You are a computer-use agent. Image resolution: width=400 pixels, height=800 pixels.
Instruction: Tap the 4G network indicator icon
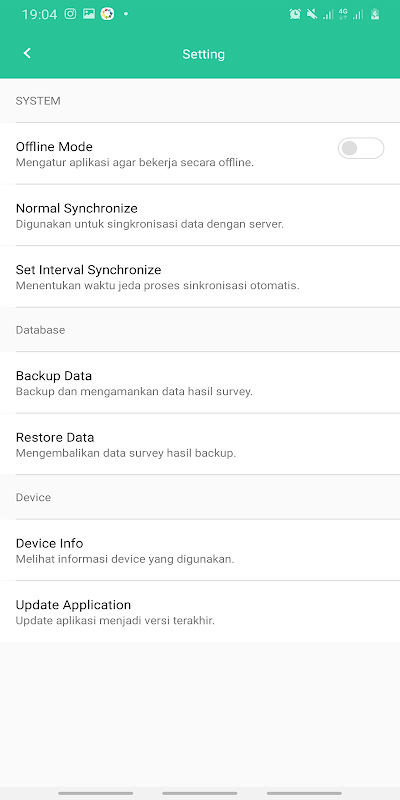click(x=343, y=14)
